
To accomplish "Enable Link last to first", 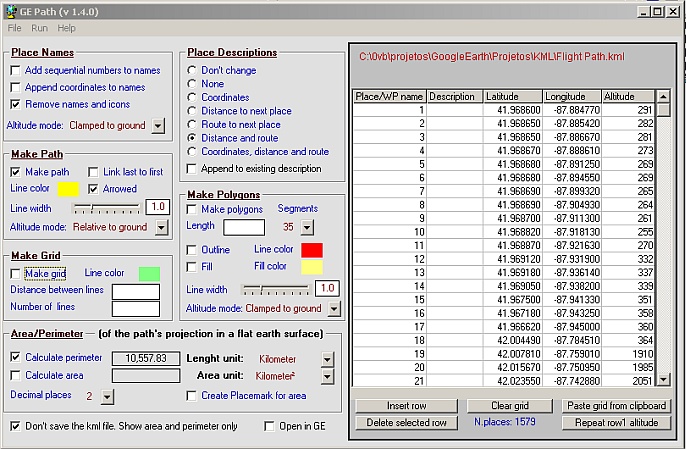I will point(93,172).
